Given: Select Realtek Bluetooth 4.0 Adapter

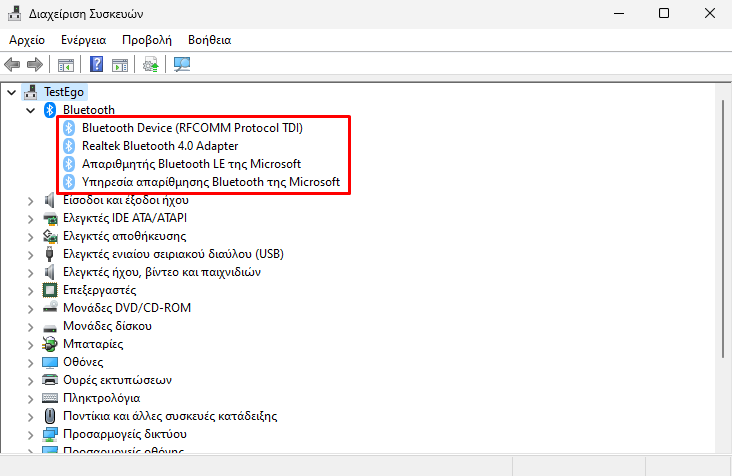Looking at the screenshot, I should click(x=160, y=146).
